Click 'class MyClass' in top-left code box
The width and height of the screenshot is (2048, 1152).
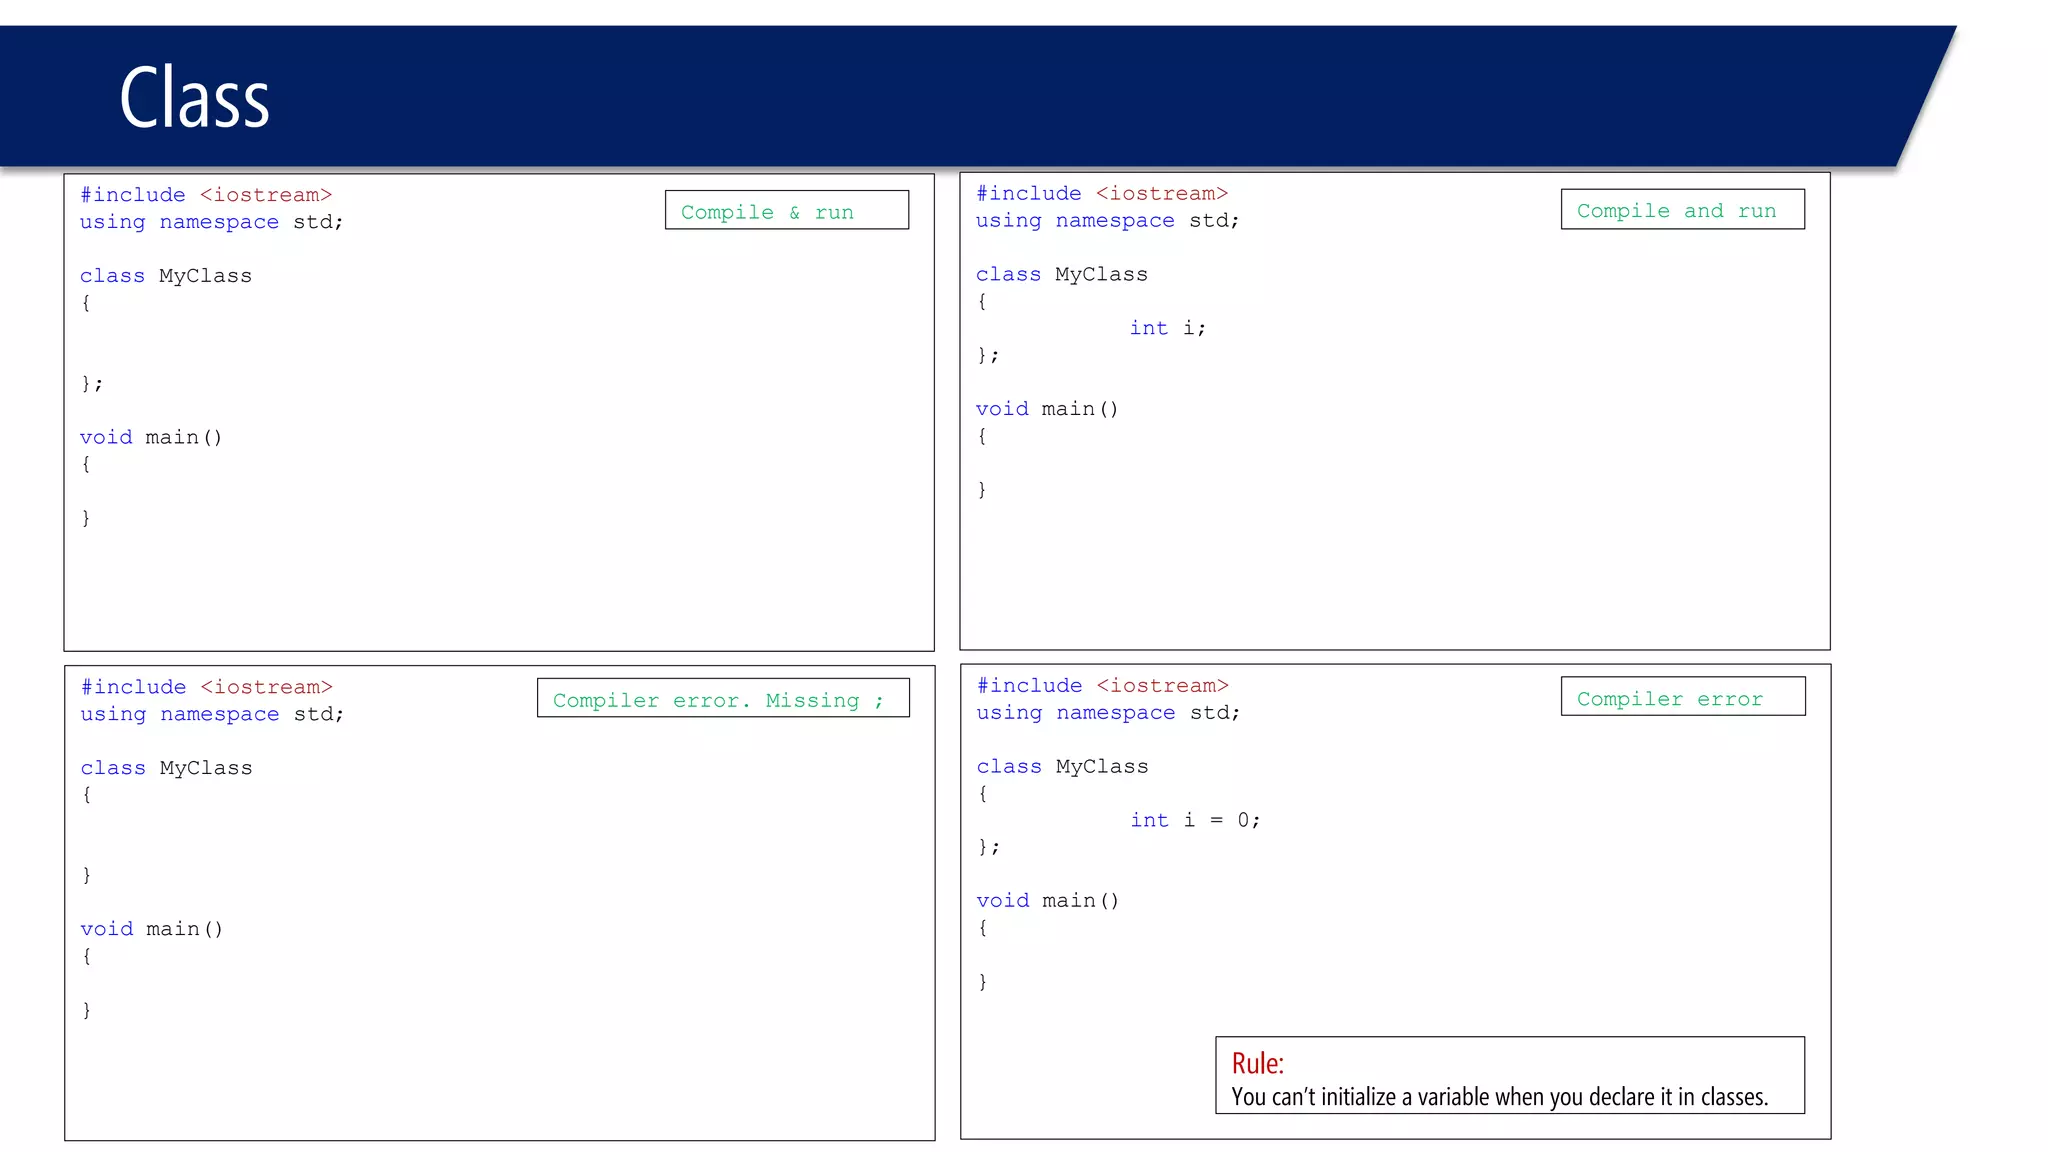(166, 276)
